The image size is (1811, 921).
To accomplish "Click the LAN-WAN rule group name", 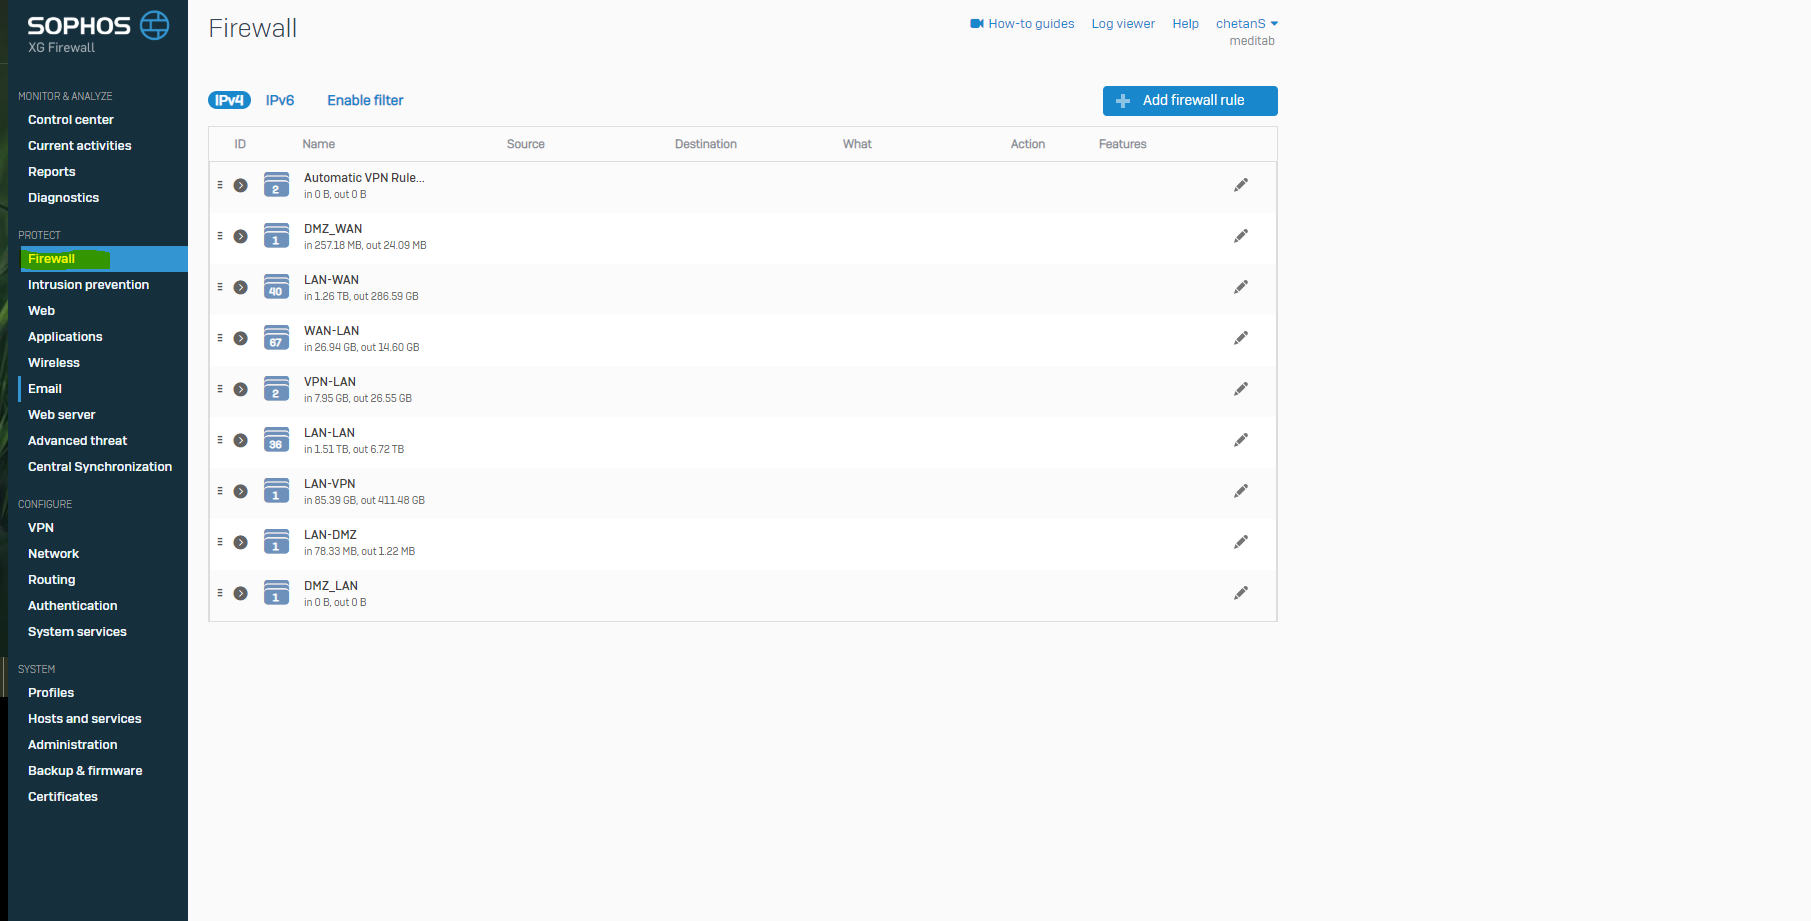I will [x=331, y=280].
